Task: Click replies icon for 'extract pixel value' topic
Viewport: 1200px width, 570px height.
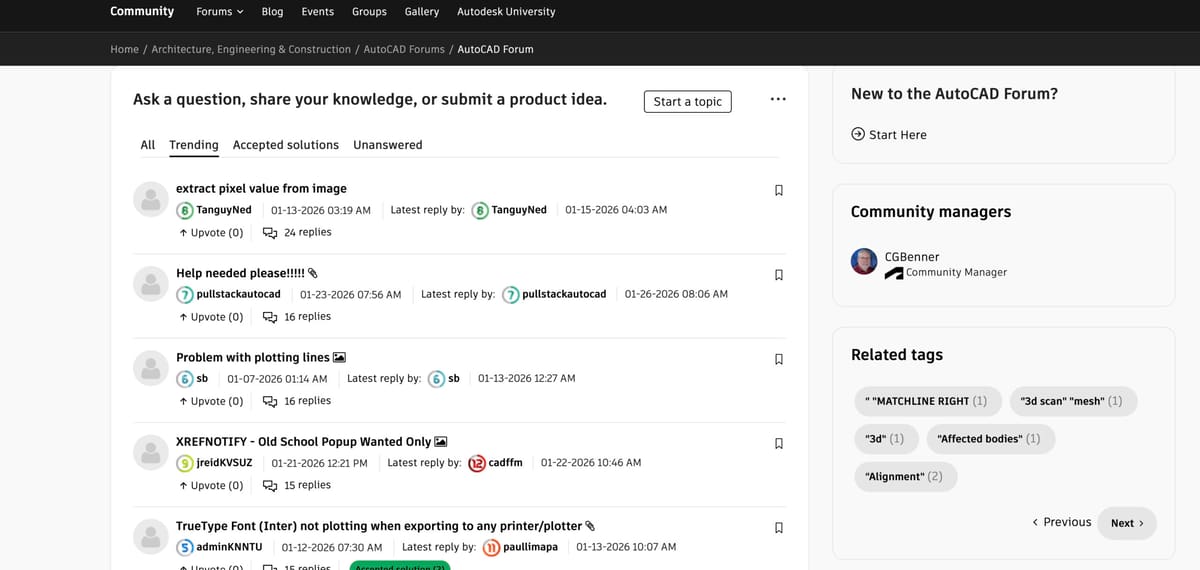Action: (269, 233)
